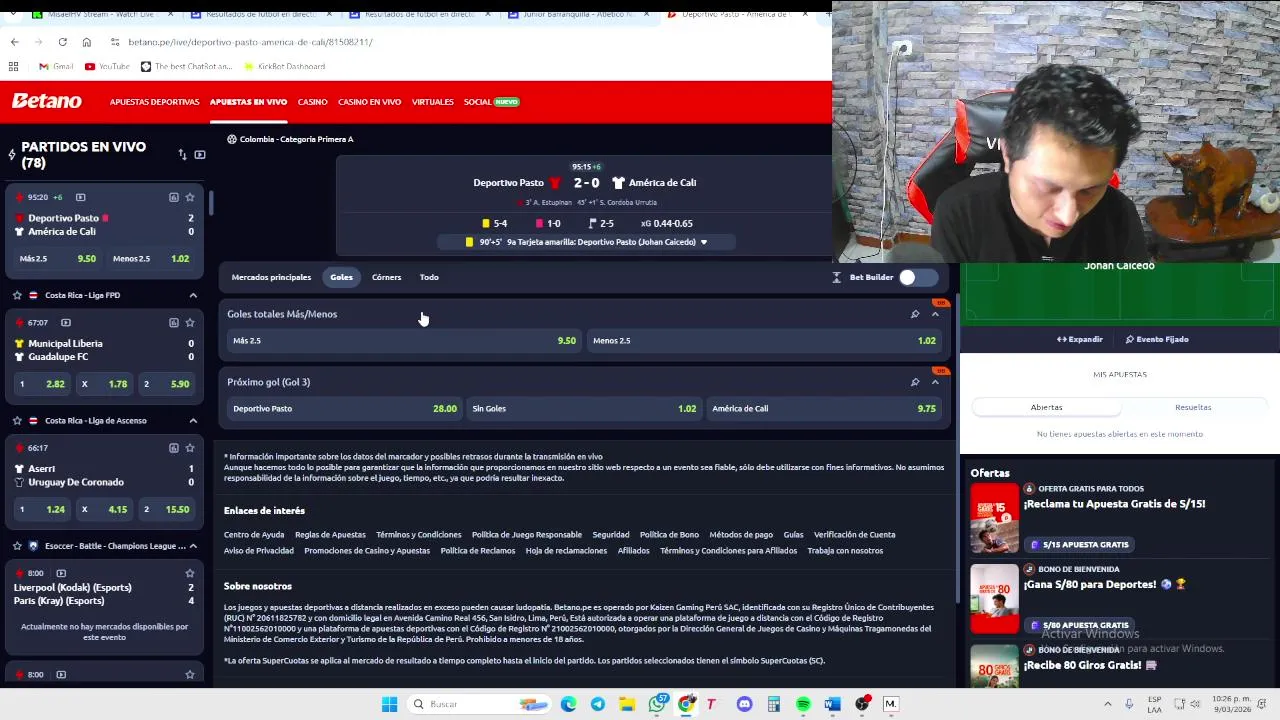Click the video stream icon in Partidos en Vivo header
The height and width of the screenshot is (720, 1280).
[200, 154]
